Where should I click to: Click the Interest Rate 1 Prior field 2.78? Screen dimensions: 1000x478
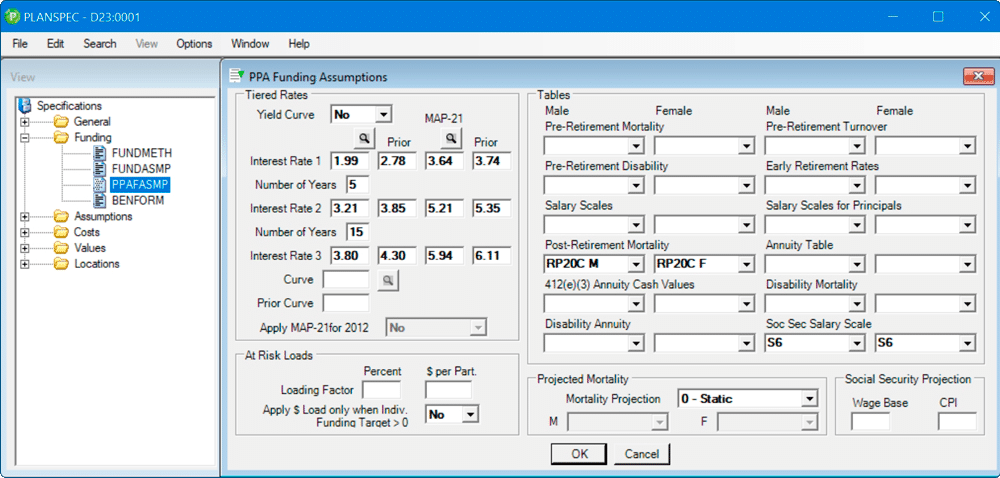coord(397,161)
